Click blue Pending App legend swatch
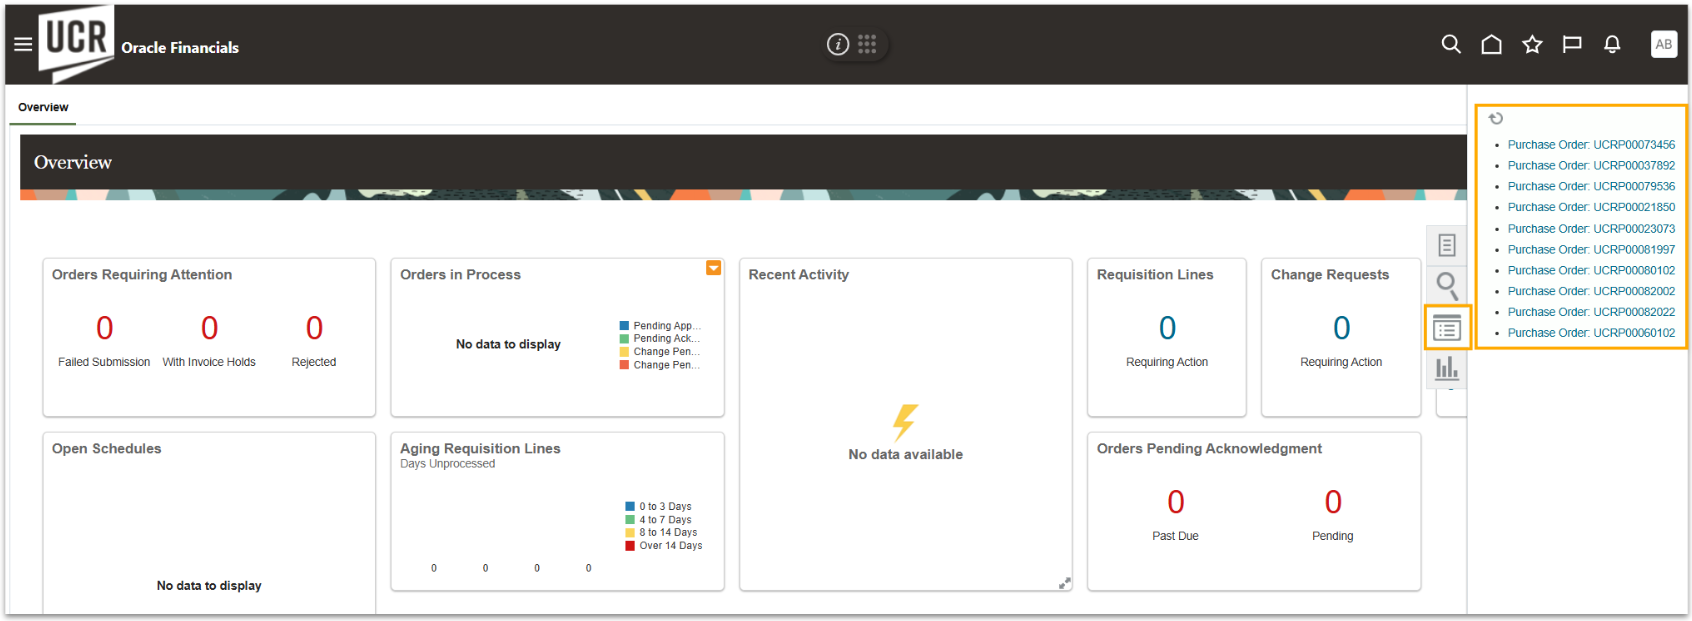Screen dimensions: 1692x621 624,326
